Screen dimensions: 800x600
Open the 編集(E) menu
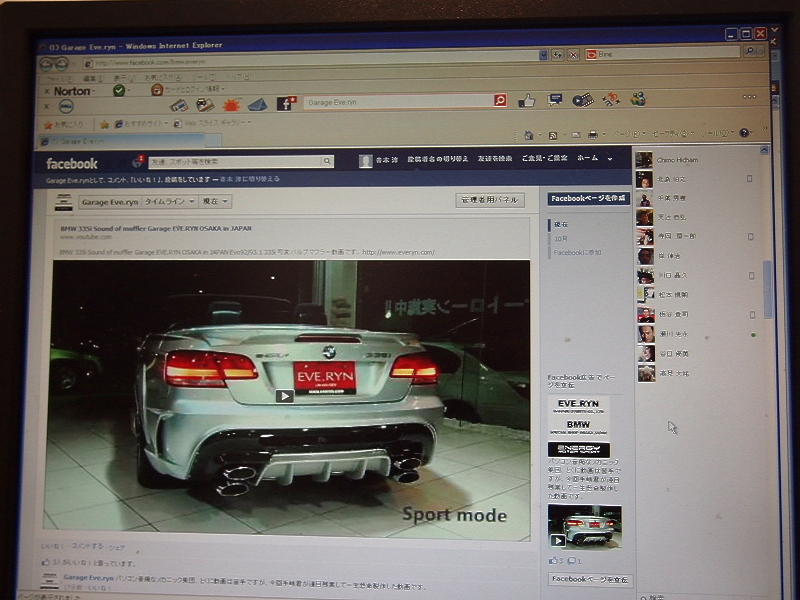[x=93, y=79]
